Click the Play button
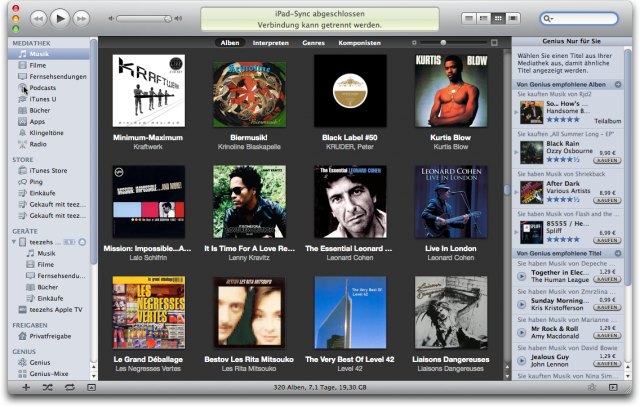 pyautogui.click(x=60, y=18)
